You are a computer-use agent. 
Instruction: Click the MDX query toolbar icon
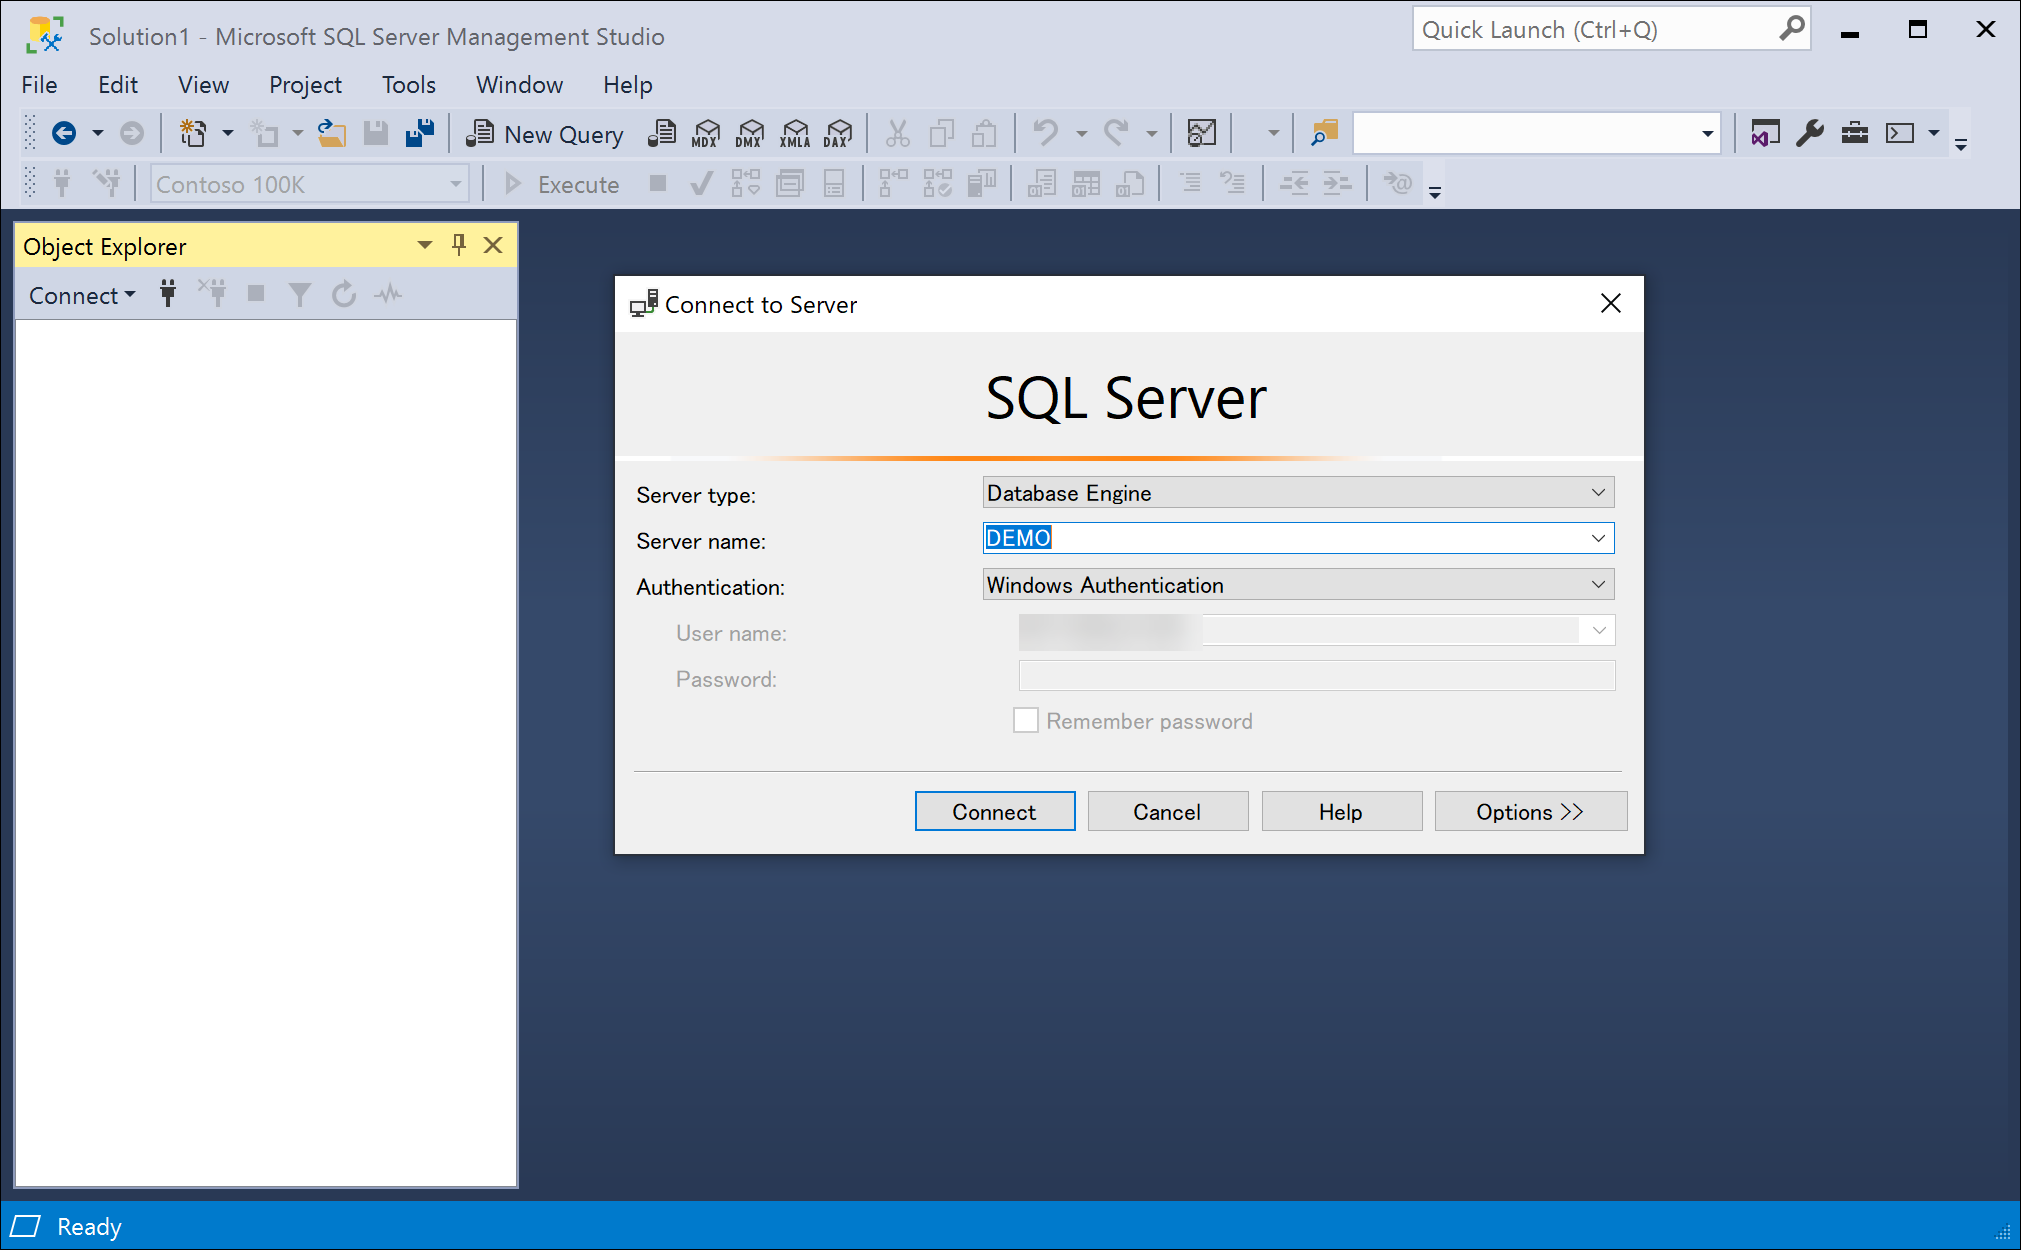click(706, 133)
